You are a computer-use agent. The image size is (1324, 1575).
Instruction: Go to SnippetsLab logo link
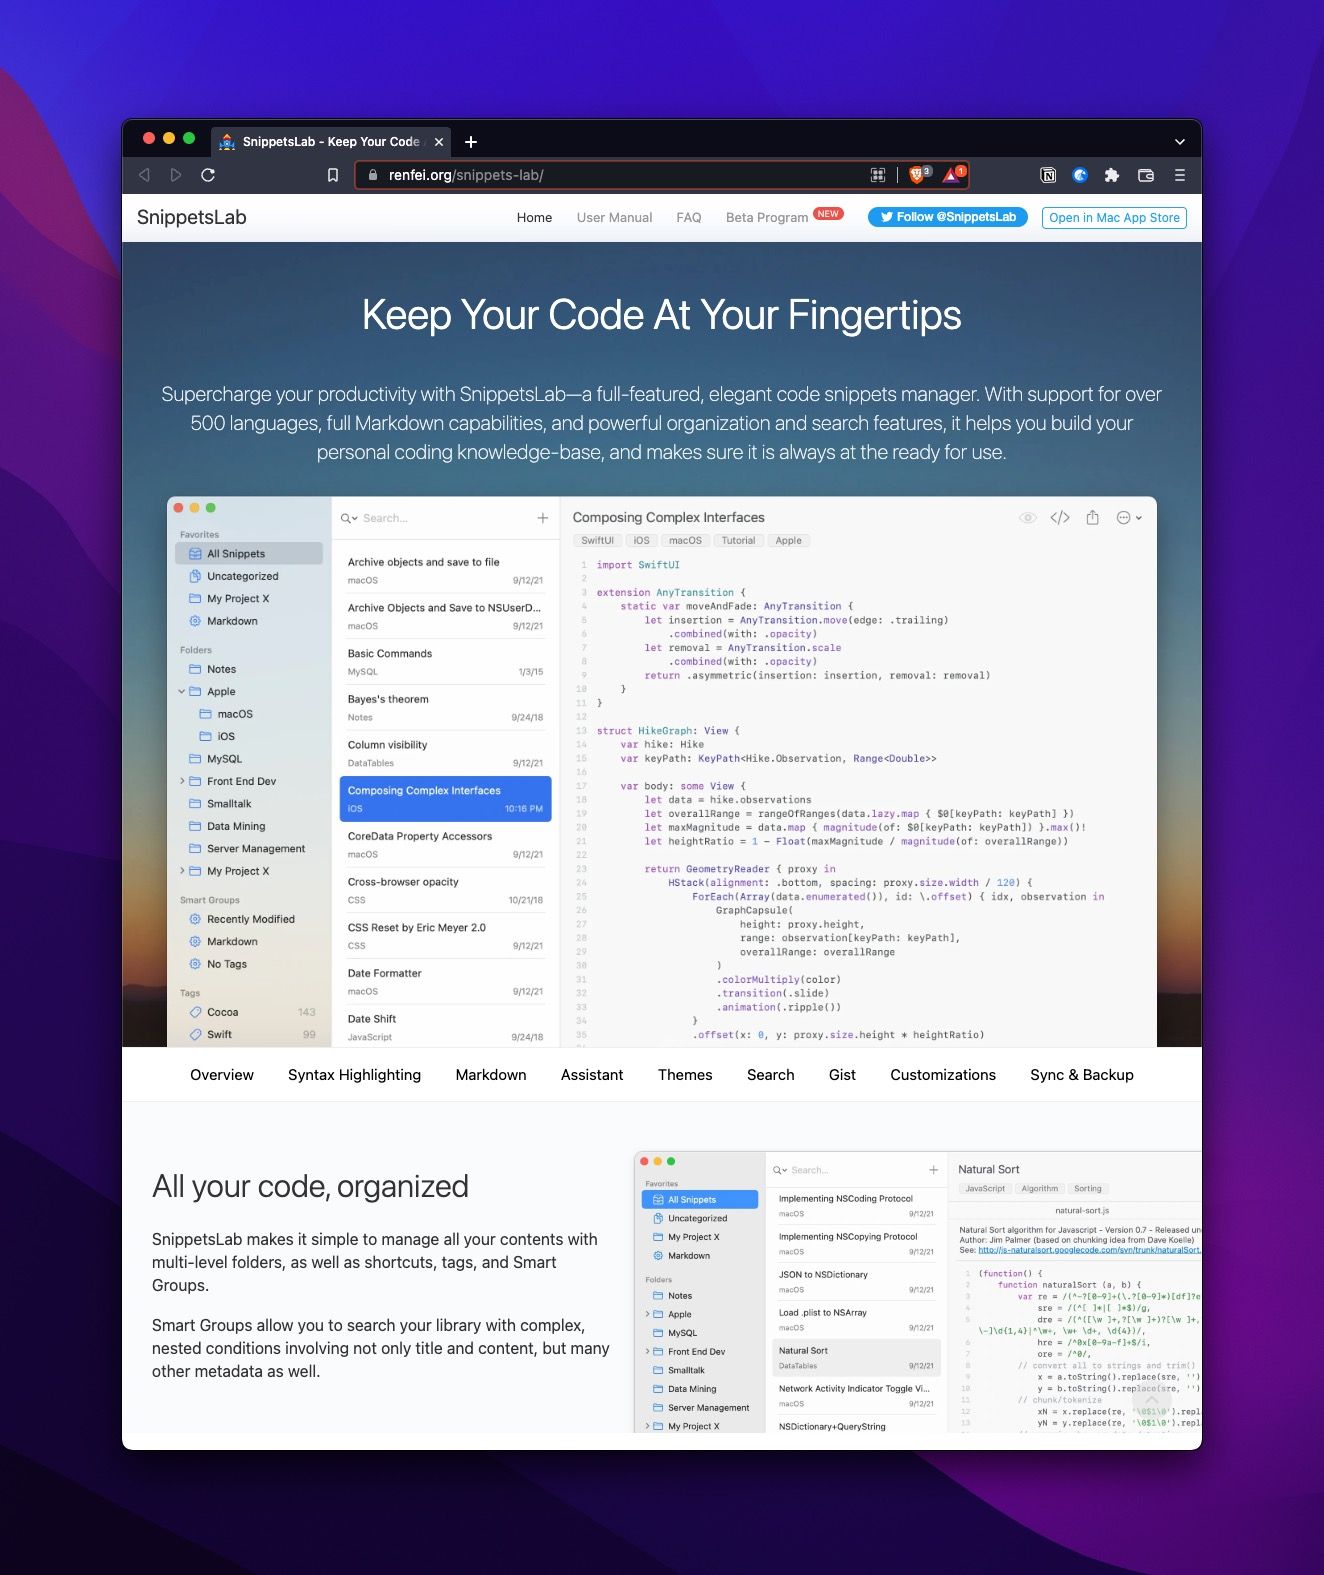[x=191, y=217]
